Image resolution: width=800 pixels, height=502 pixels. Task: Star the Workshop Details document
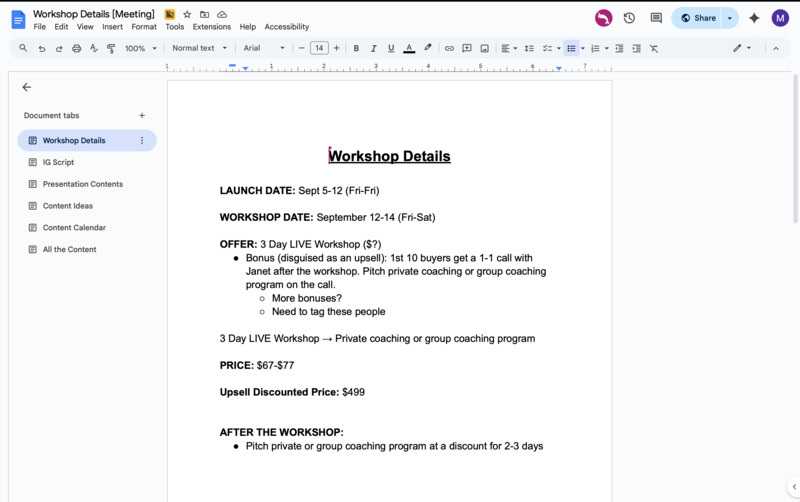click(x=187, y=14)
